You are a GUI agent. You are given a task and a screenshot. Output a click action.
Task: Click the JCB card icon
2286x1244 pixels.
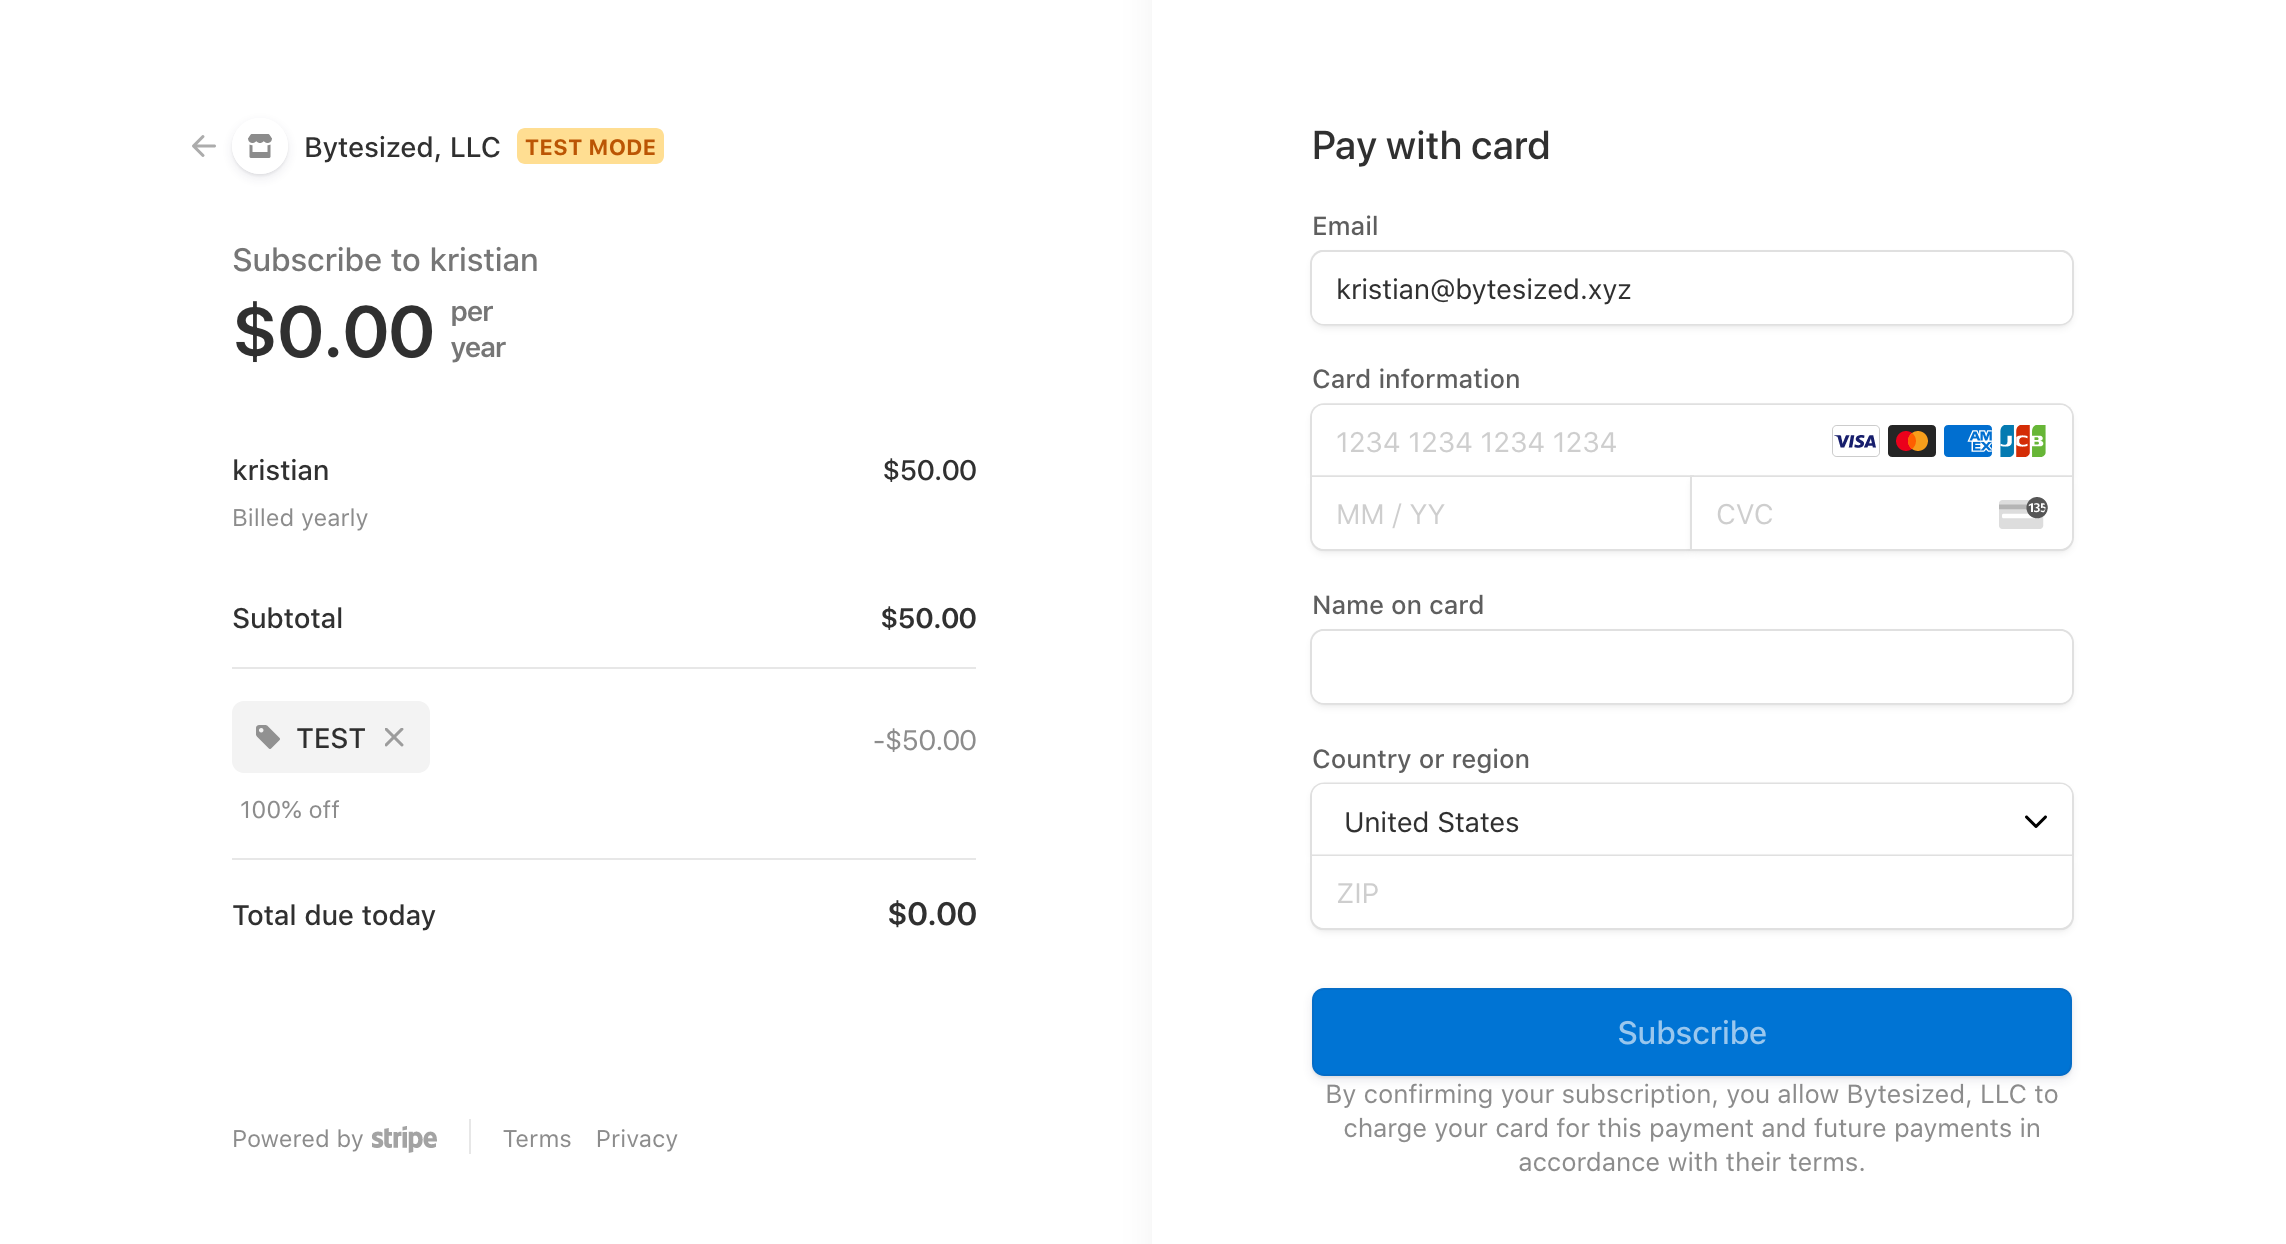click(x=2023, y=441)
